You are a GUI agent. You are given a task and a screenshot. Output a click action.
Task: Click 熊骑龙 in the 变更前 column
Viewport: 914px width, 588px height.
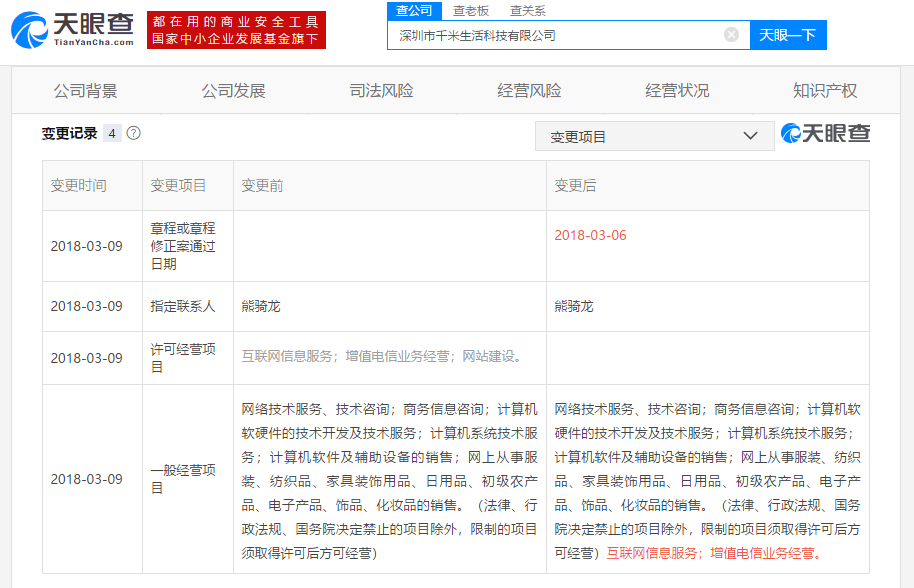pos(261,306)
